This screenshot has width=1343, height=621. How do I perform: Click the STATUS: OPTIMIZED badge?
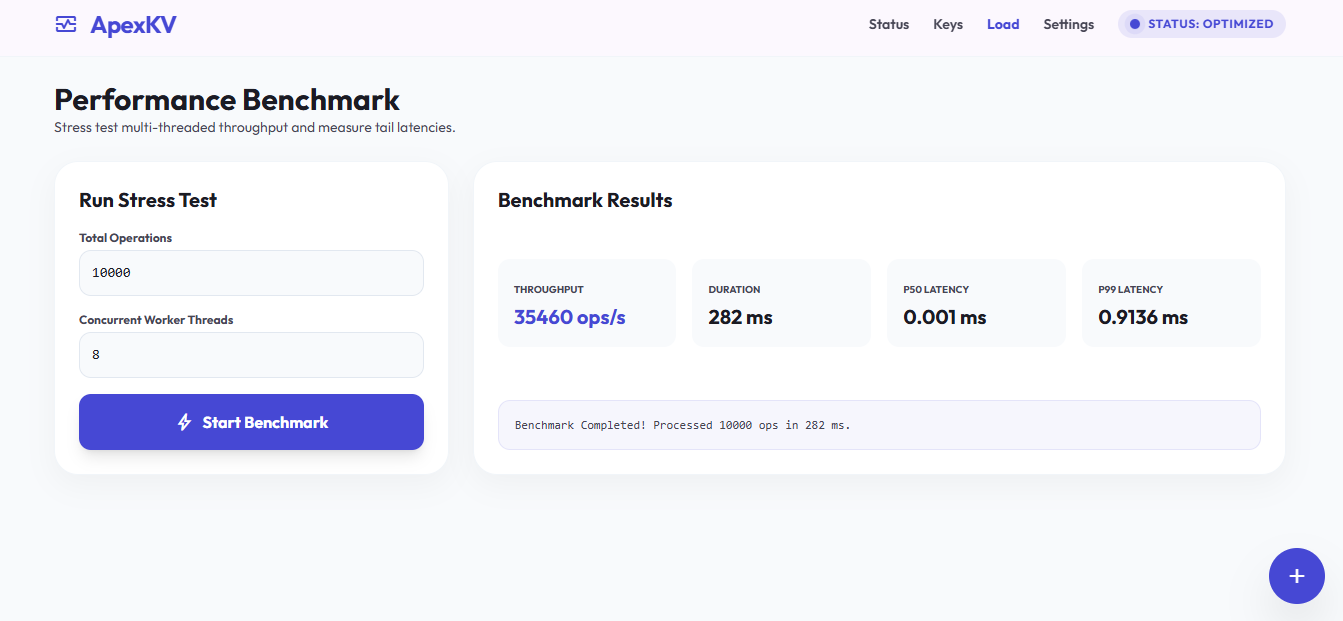point(1202,24)
